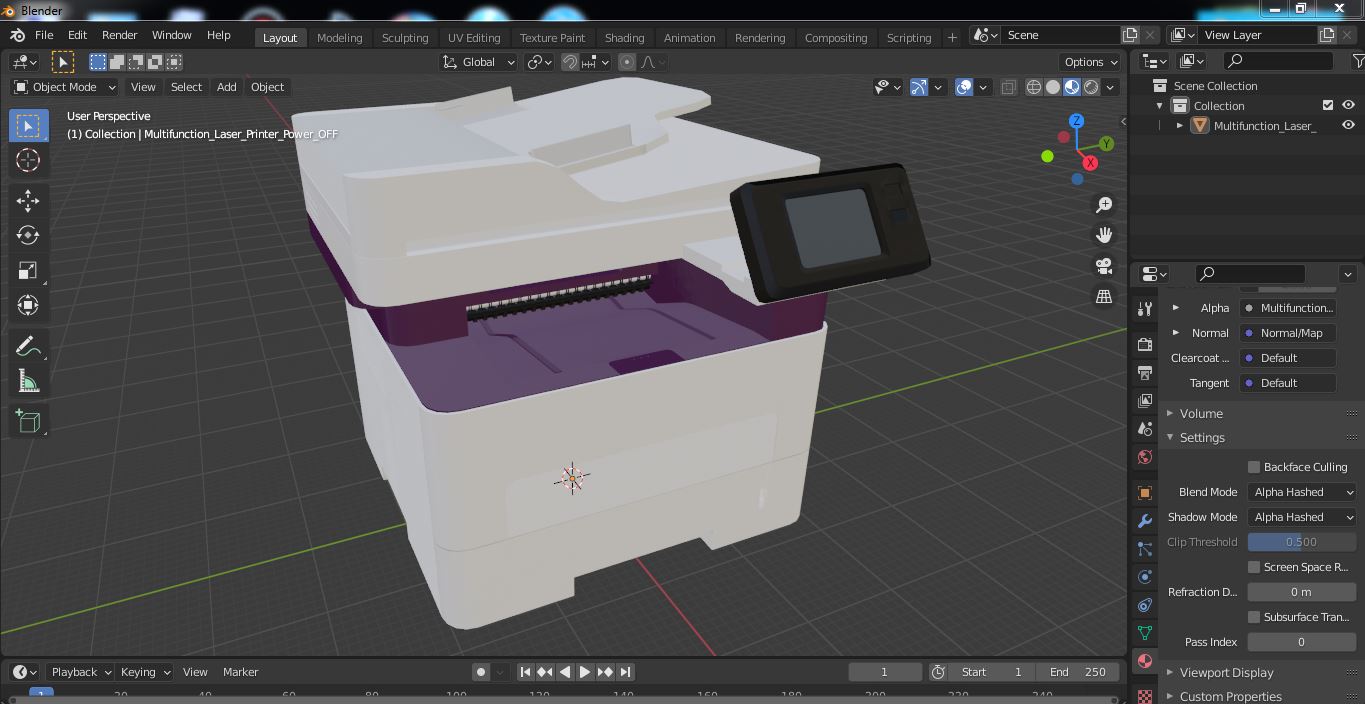Select the Add Cube tool
This screenshot has height=704, width=1365.
[28, 421]
